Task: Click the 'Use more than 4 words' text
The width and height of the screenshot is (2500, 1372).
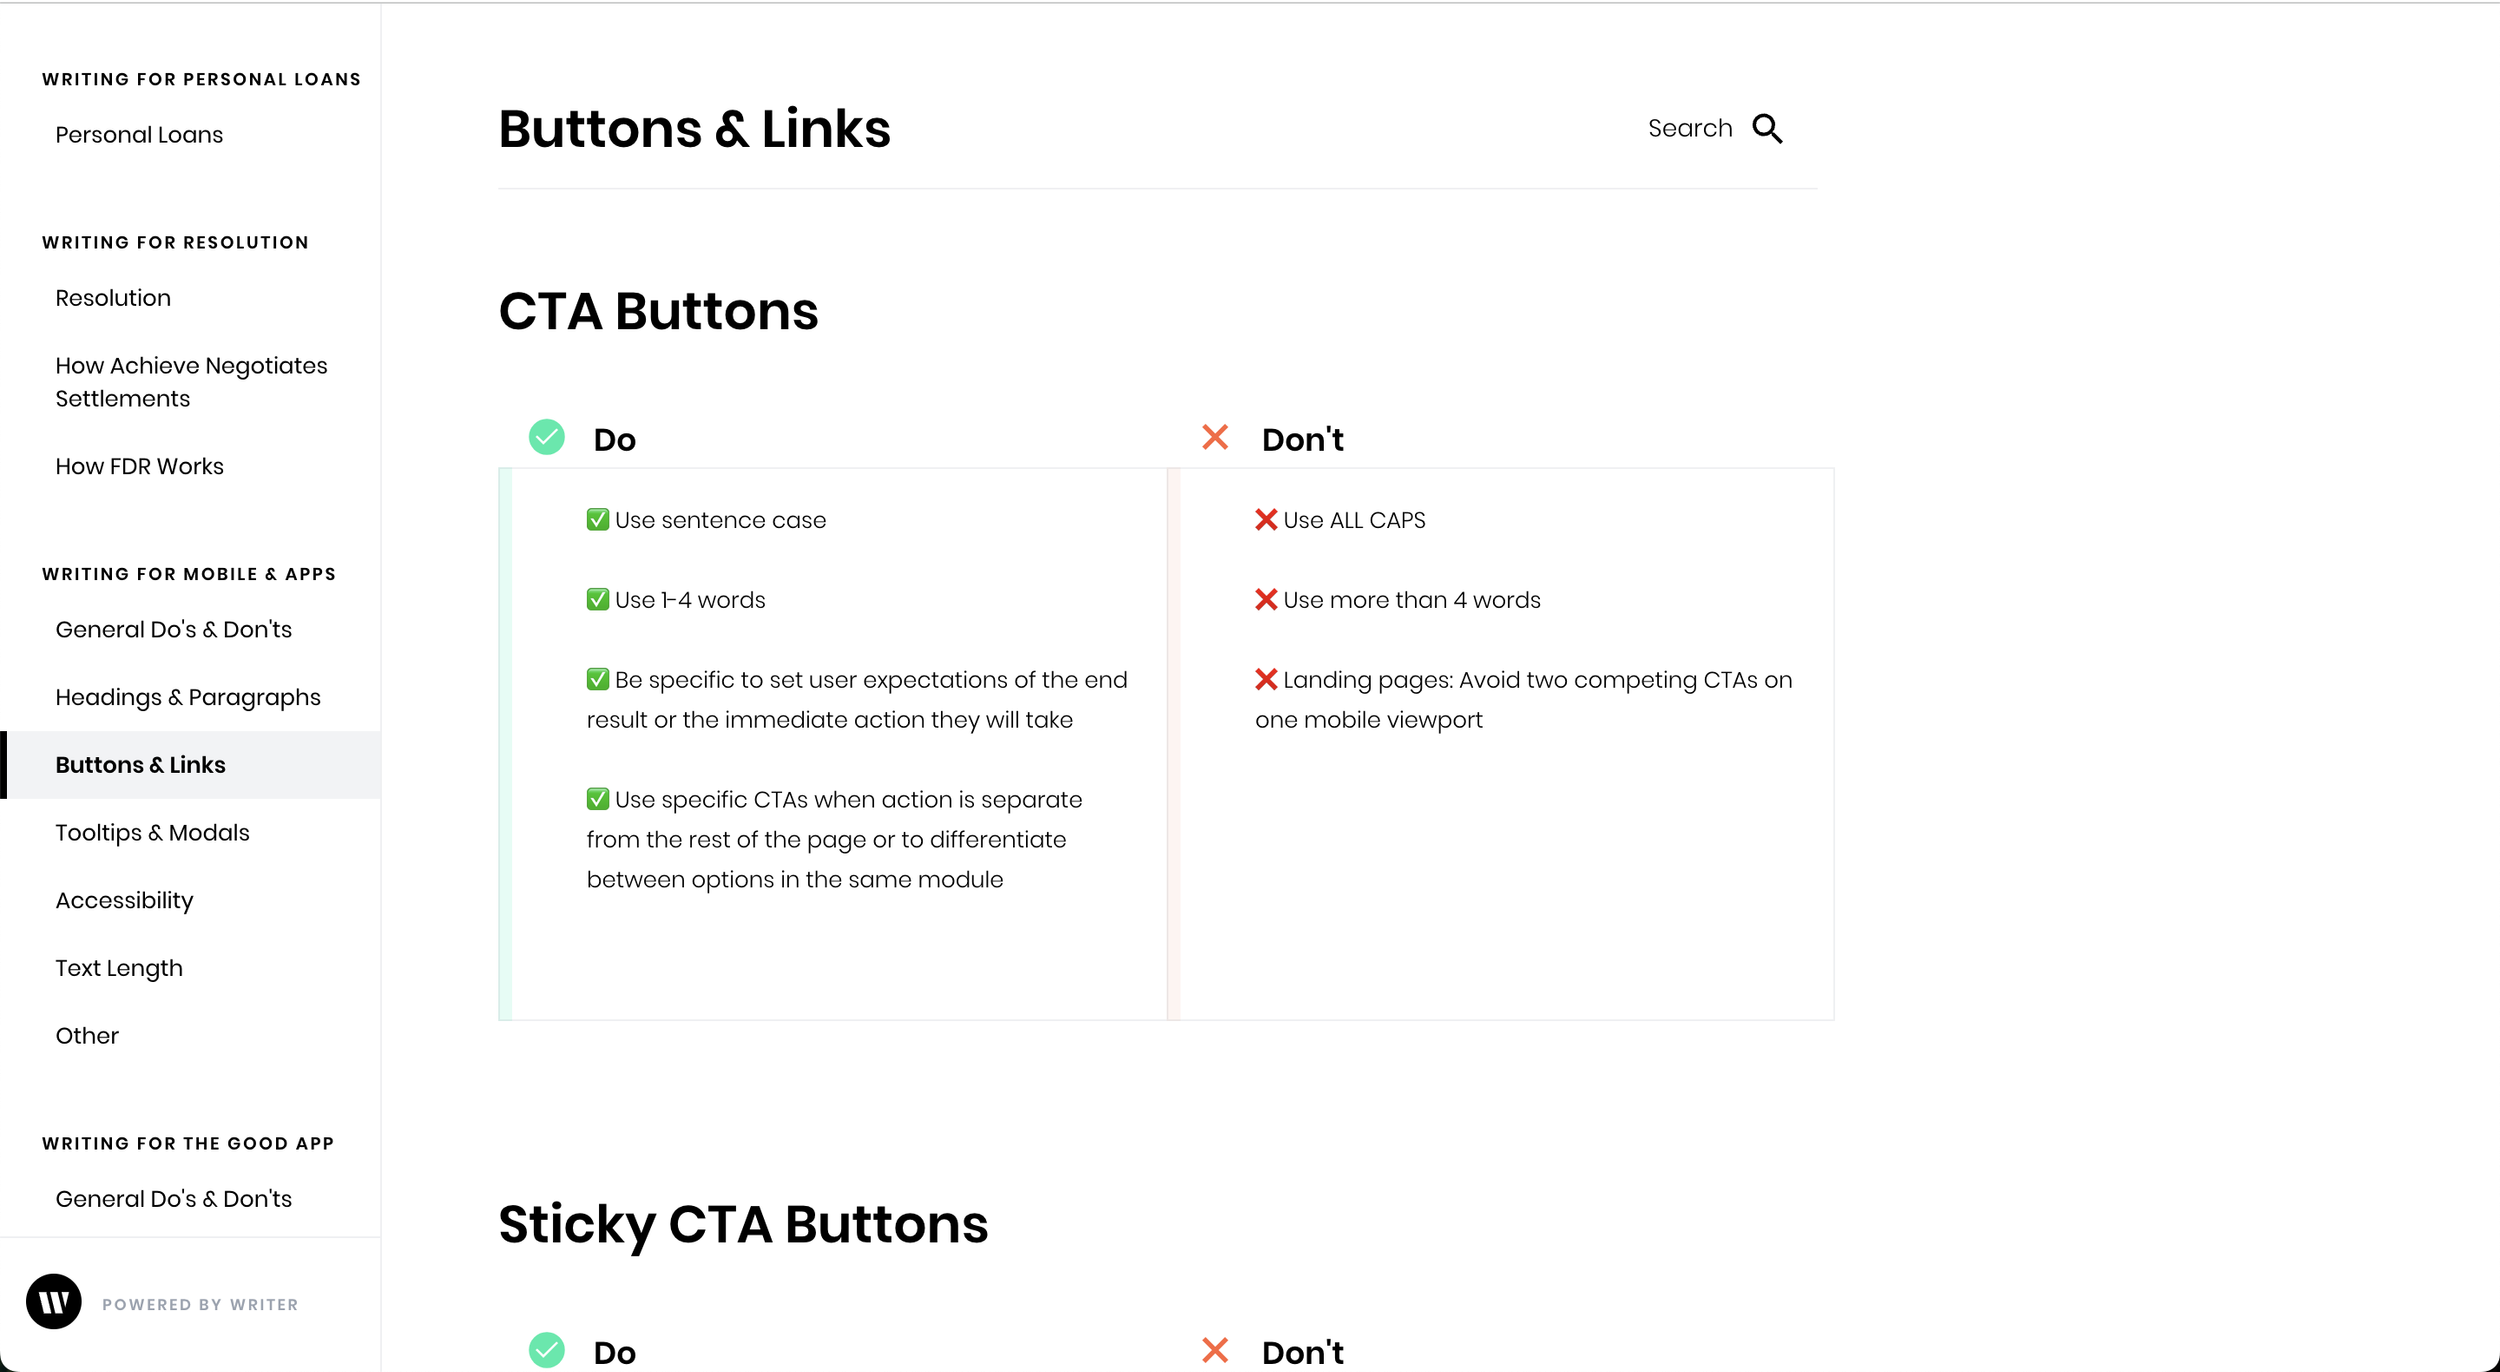Action: [x=1411, y=600]
